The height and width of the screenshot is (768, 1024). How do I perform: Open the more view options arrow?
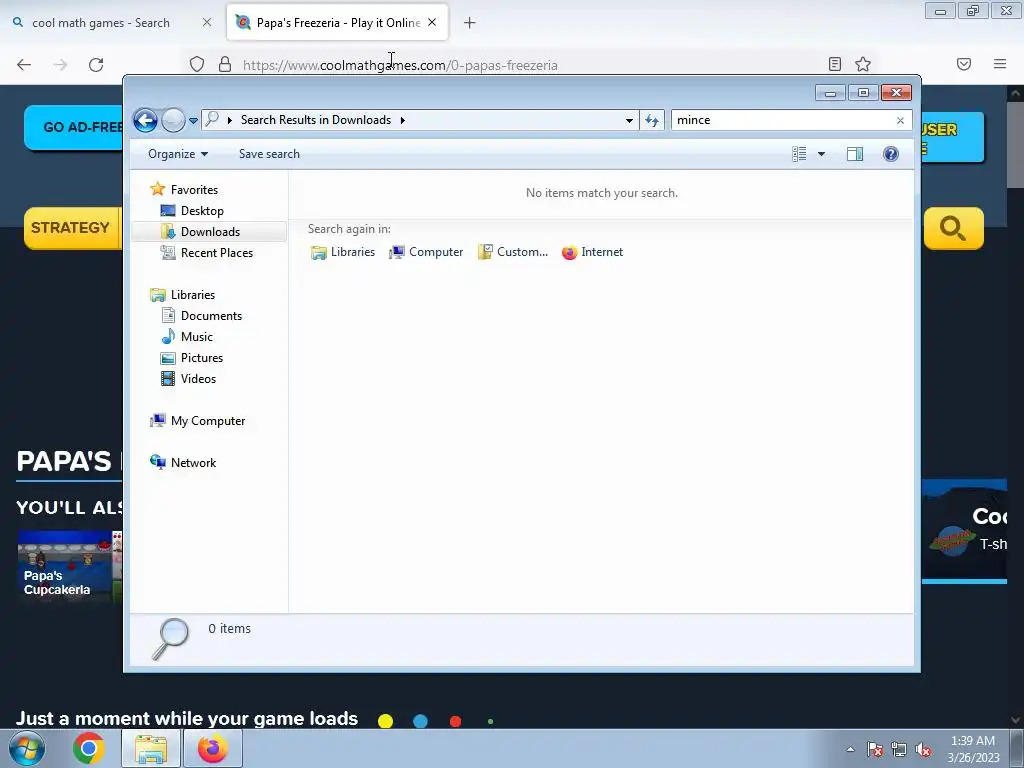click(822, 154)
